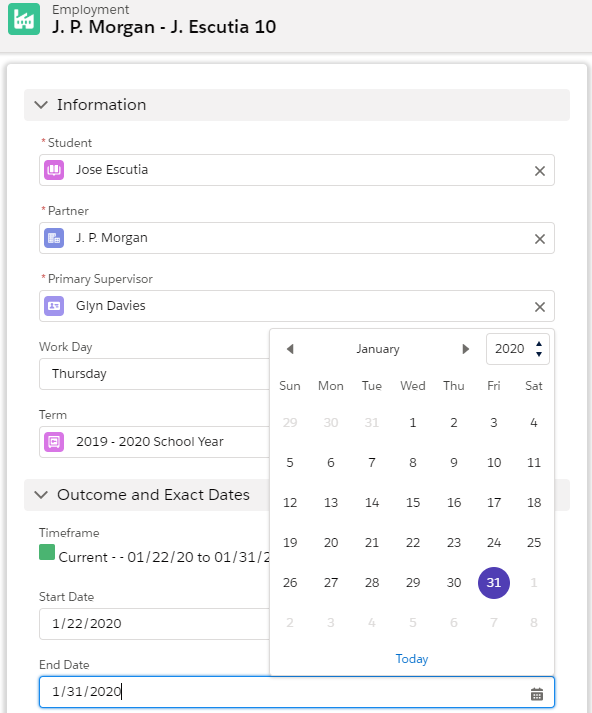The height and width of the screenshot is (713, 592).
Task: Clear the J. P. Morgan partner selection
Action: (540, 239)
